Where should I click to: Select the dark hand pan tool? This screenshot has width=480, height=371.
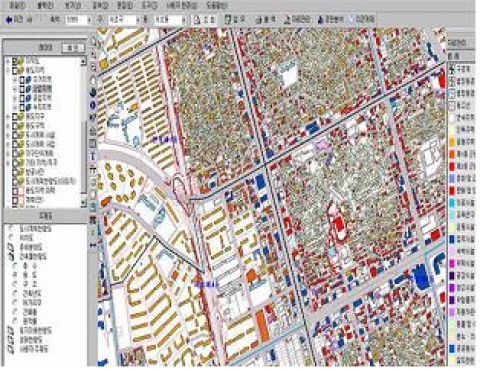(x=93, y=92)
